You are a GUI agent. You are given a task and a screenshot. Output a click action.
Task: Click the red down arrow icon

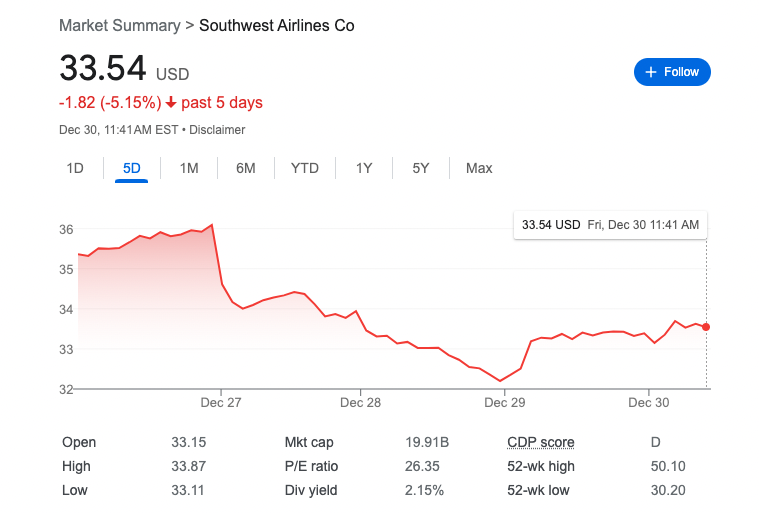(171, 103)
